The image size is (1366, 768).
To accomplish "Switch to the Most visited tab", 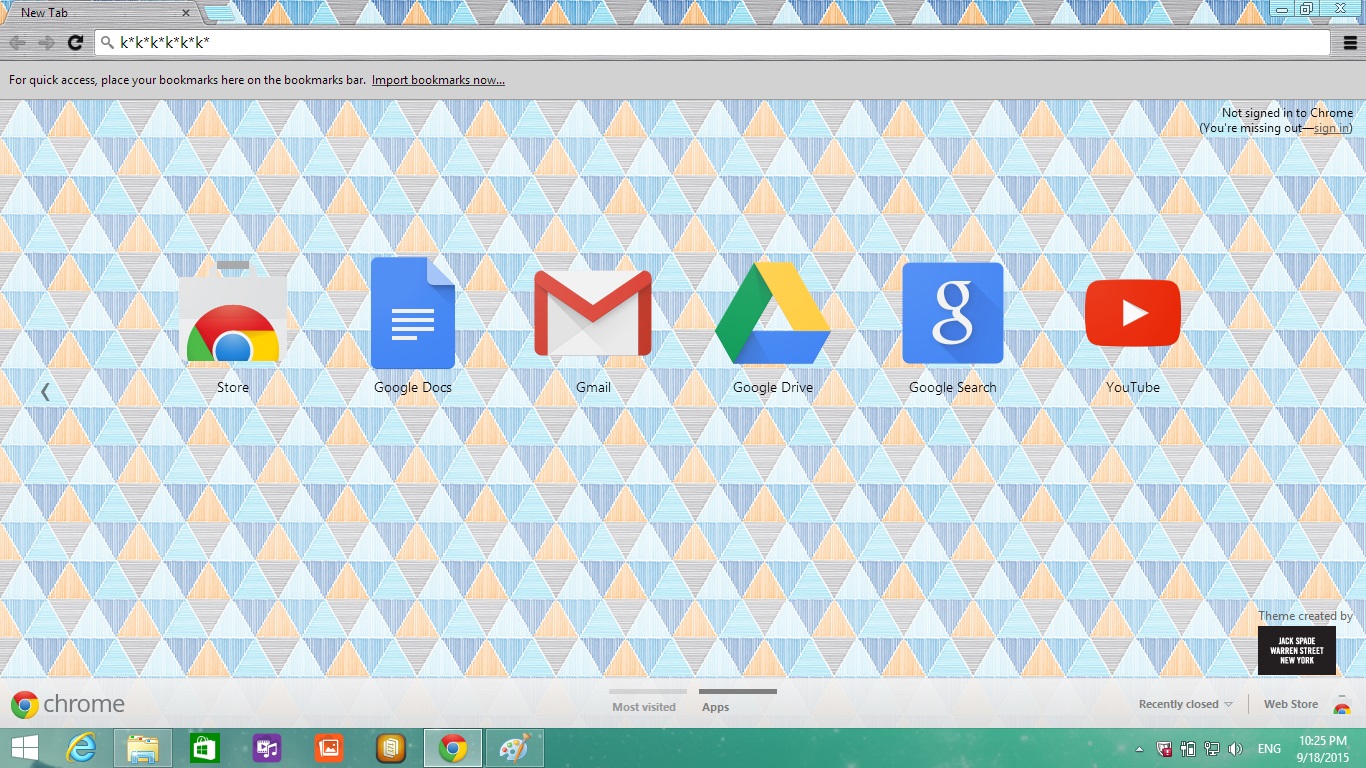I will tap(644, 707).
